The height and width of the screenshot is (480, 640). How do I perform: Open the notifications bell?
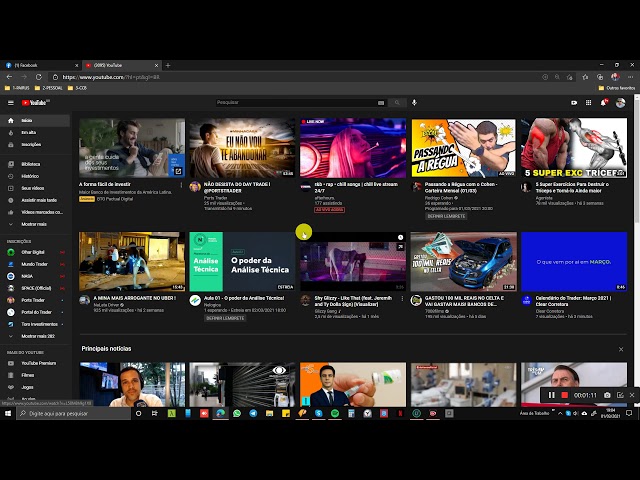[603, 103]
